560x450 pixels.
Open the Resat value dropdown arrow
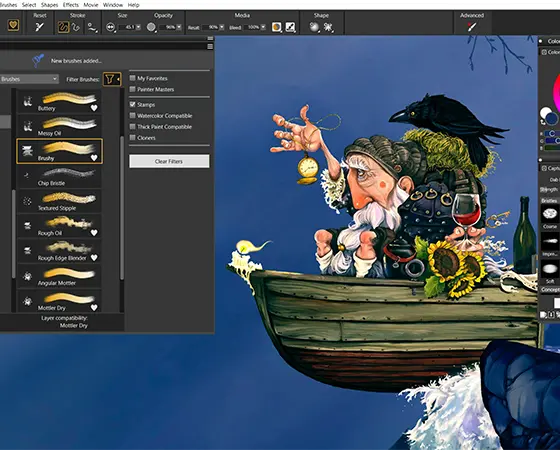click(222, 27)
